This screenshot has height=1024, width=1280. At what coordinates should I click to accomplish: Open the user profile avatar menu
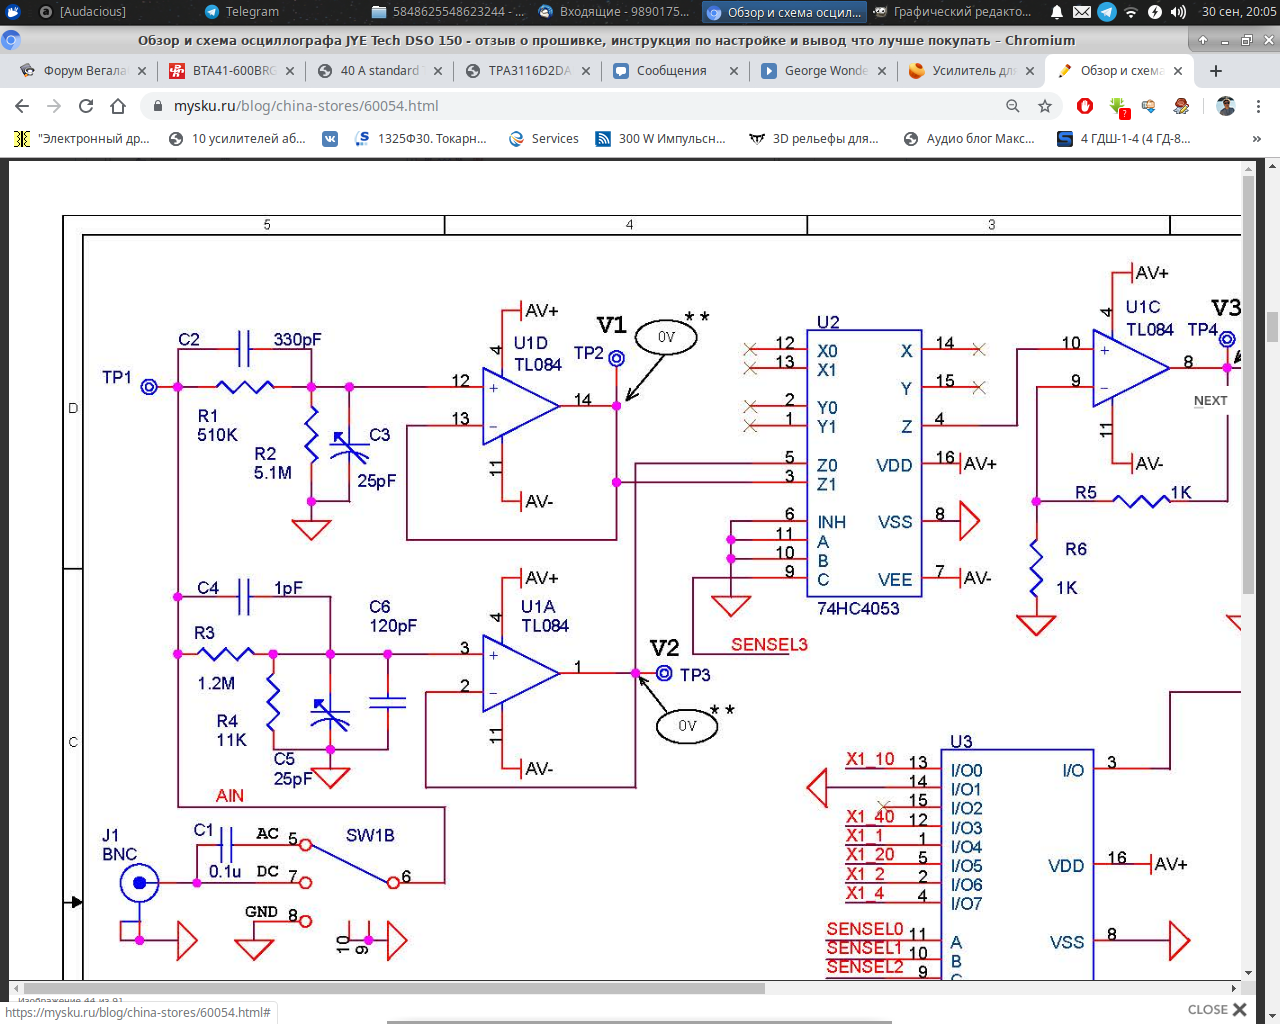pos(1226,106)
